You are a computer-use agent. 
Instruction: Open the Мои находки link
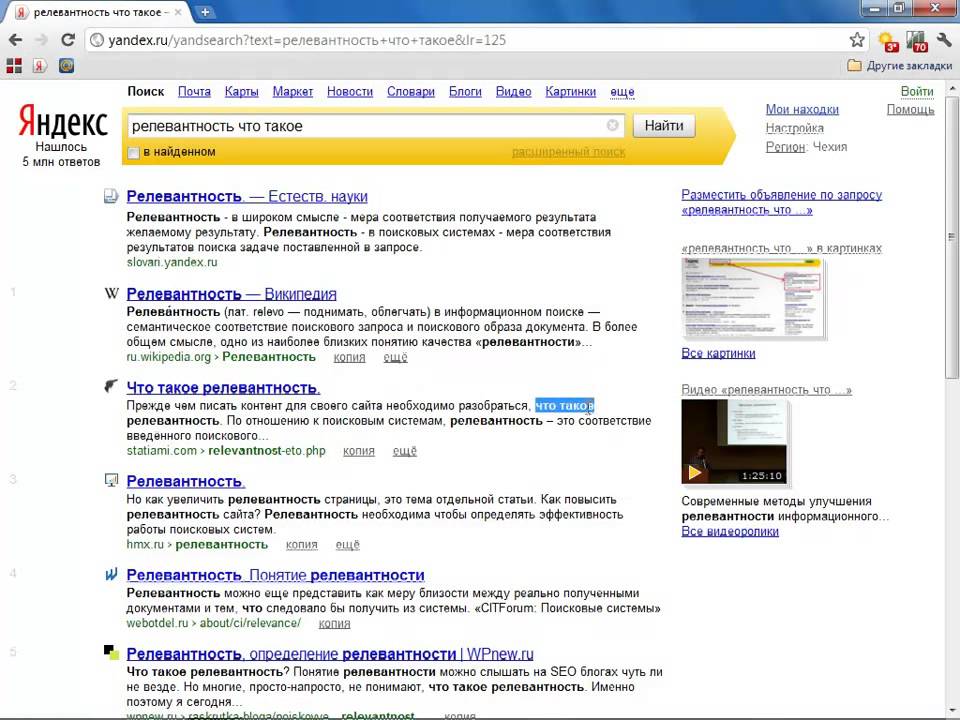click(x=802, y=110)
